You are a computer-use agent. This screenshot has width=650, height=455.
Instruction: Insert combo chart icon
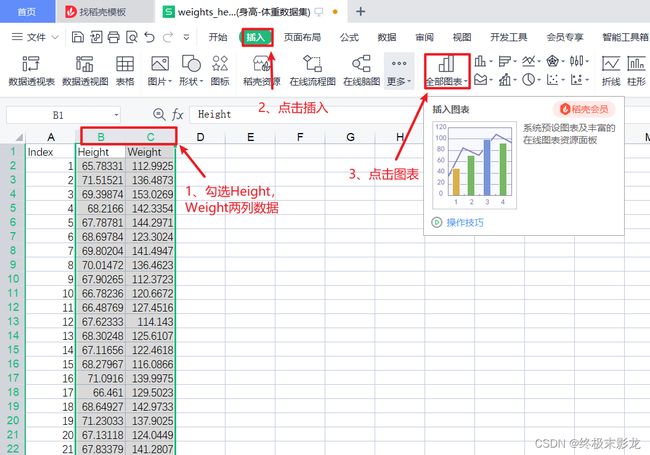coord(504,79)
